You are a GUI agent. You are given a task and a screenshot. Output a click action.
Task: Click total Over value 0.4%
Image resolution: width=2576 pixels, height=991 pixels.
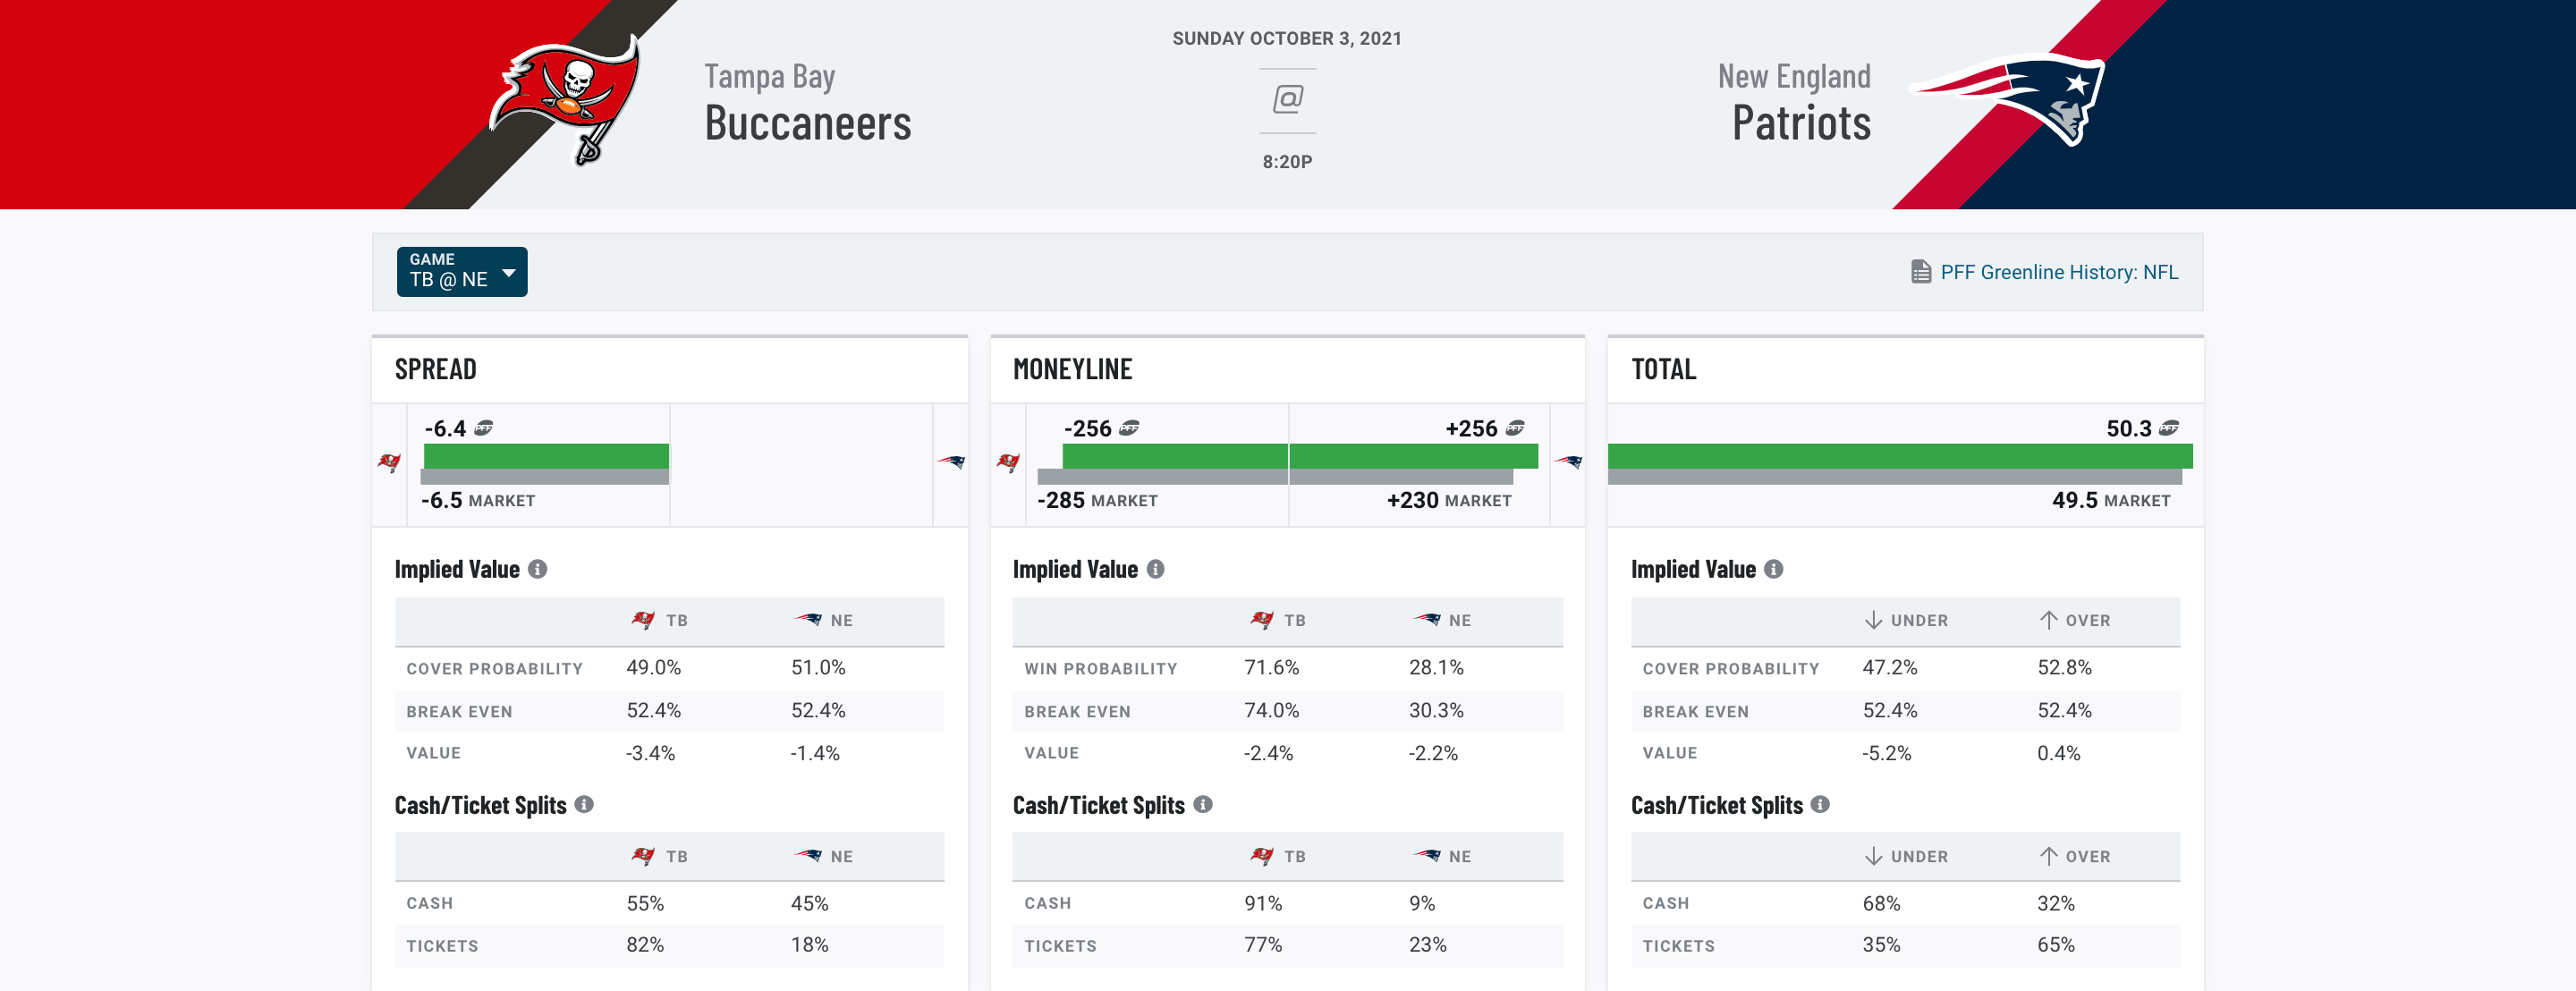[x=2059, y=753]
